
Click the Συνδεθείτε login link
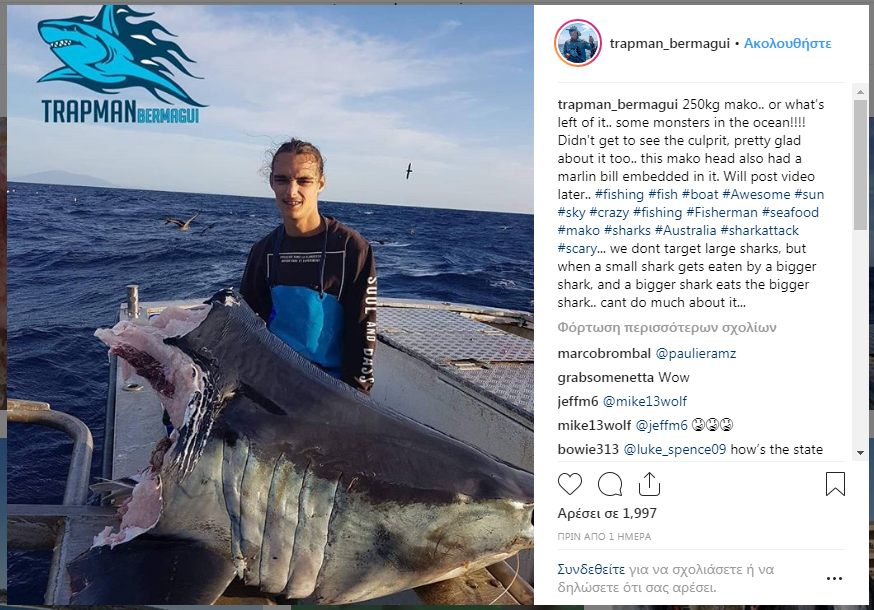click(591, 569)
